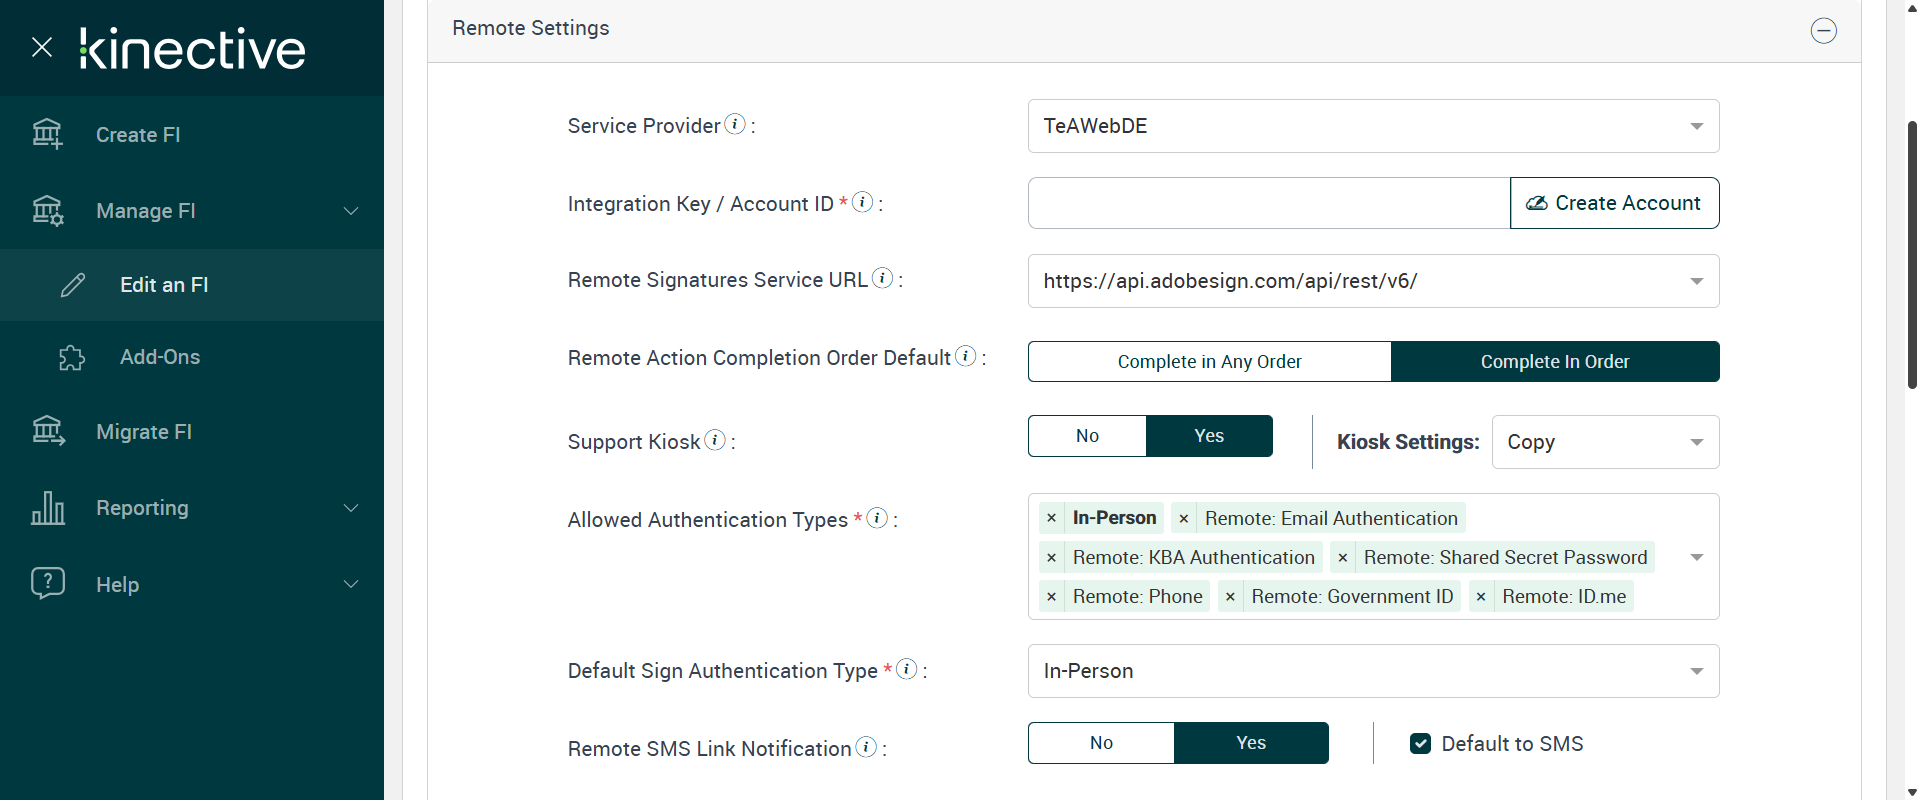The image size is (1920, 800).
Task: Click the Service Provider info icon
Action: point(735,124)
